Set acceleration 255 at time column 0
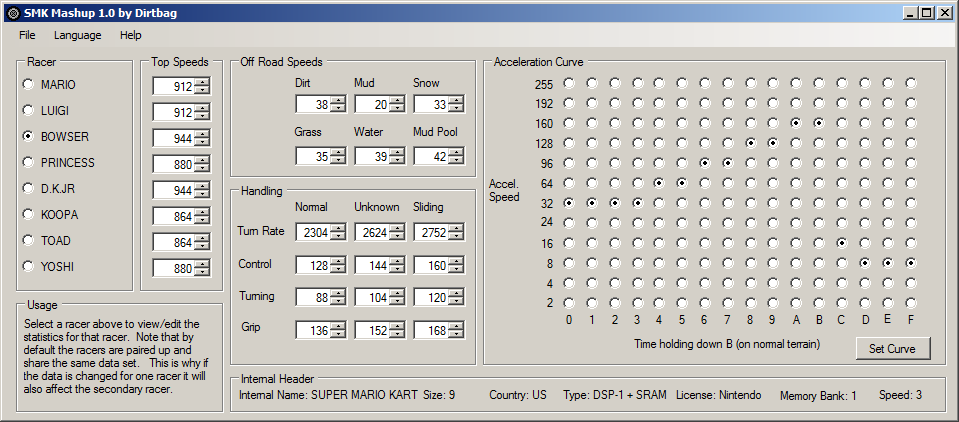Screen dimensions: 959x422 tap(569, 83)
